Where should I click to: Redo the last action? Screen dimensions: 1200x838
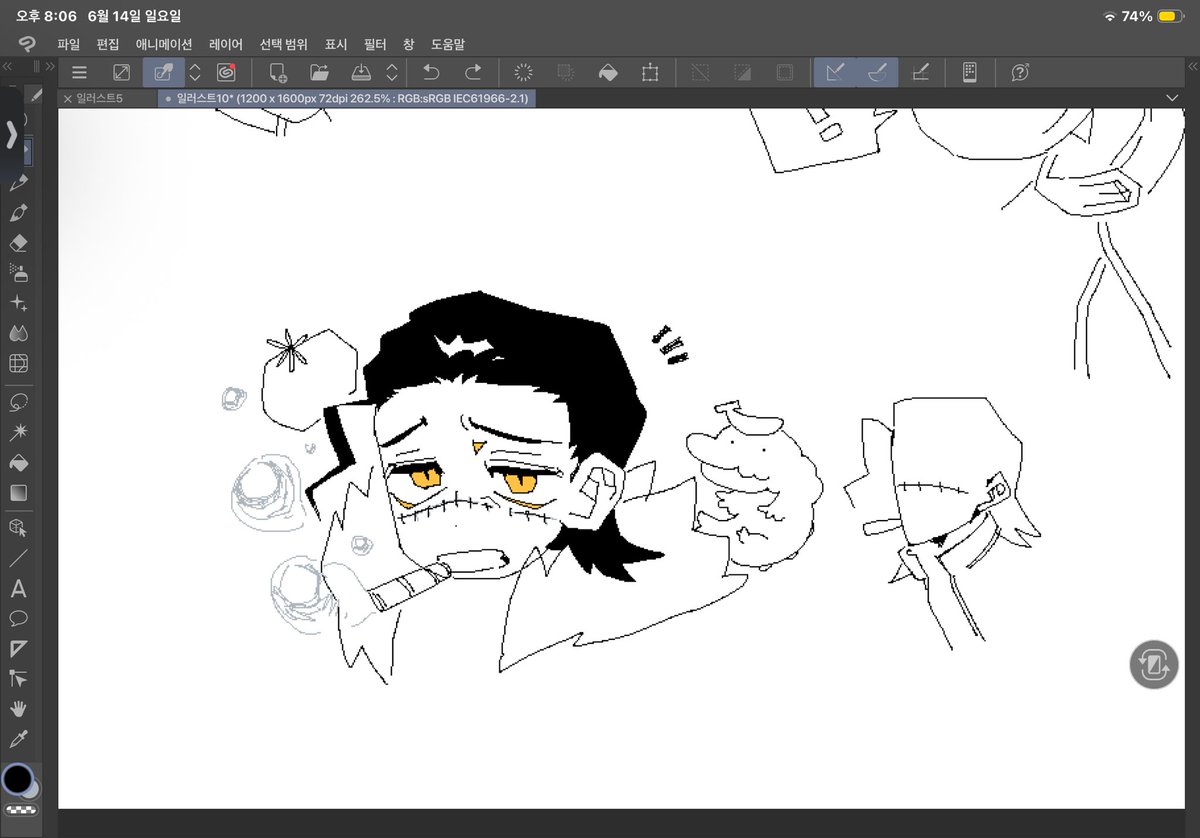click(473, 72)
